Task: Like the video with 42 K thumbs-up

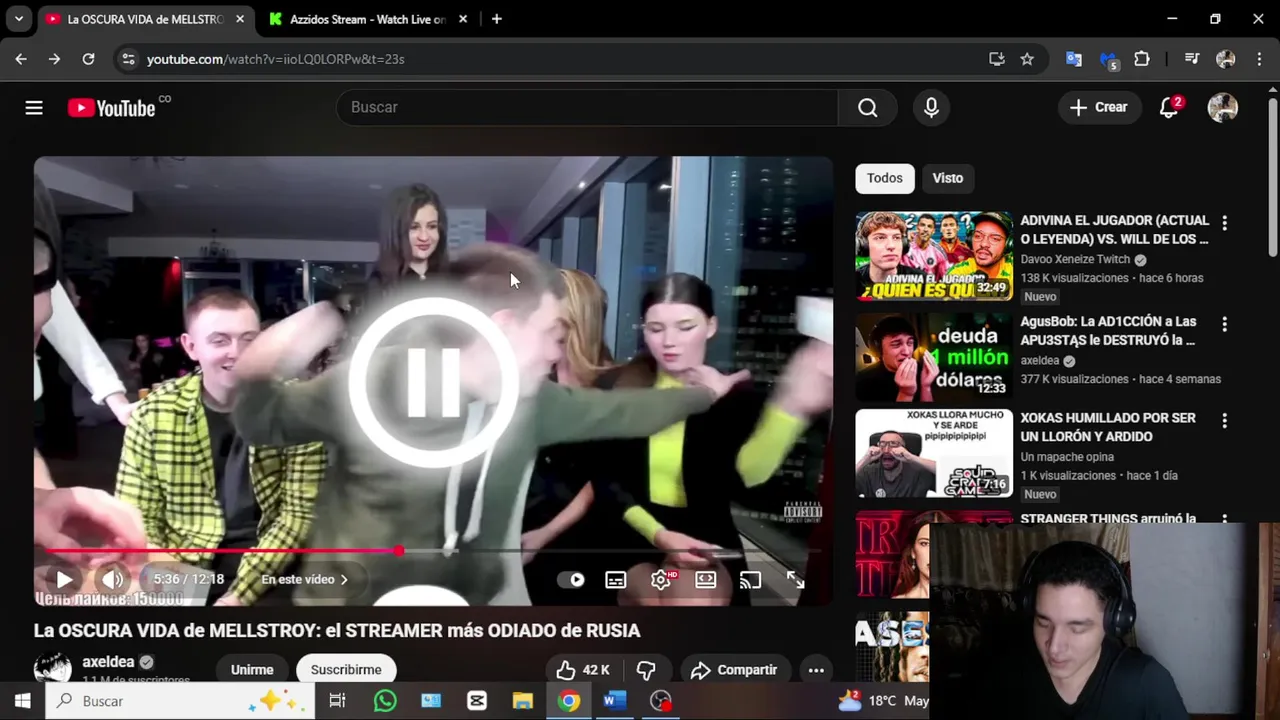Action: (x=583, y=670)
